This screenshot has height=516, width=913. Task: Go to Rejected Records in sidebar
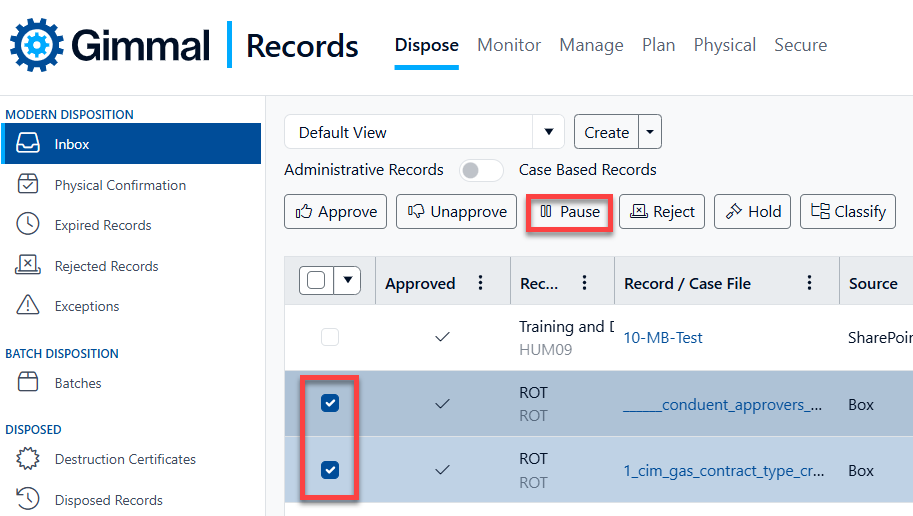tap(106, 266)
